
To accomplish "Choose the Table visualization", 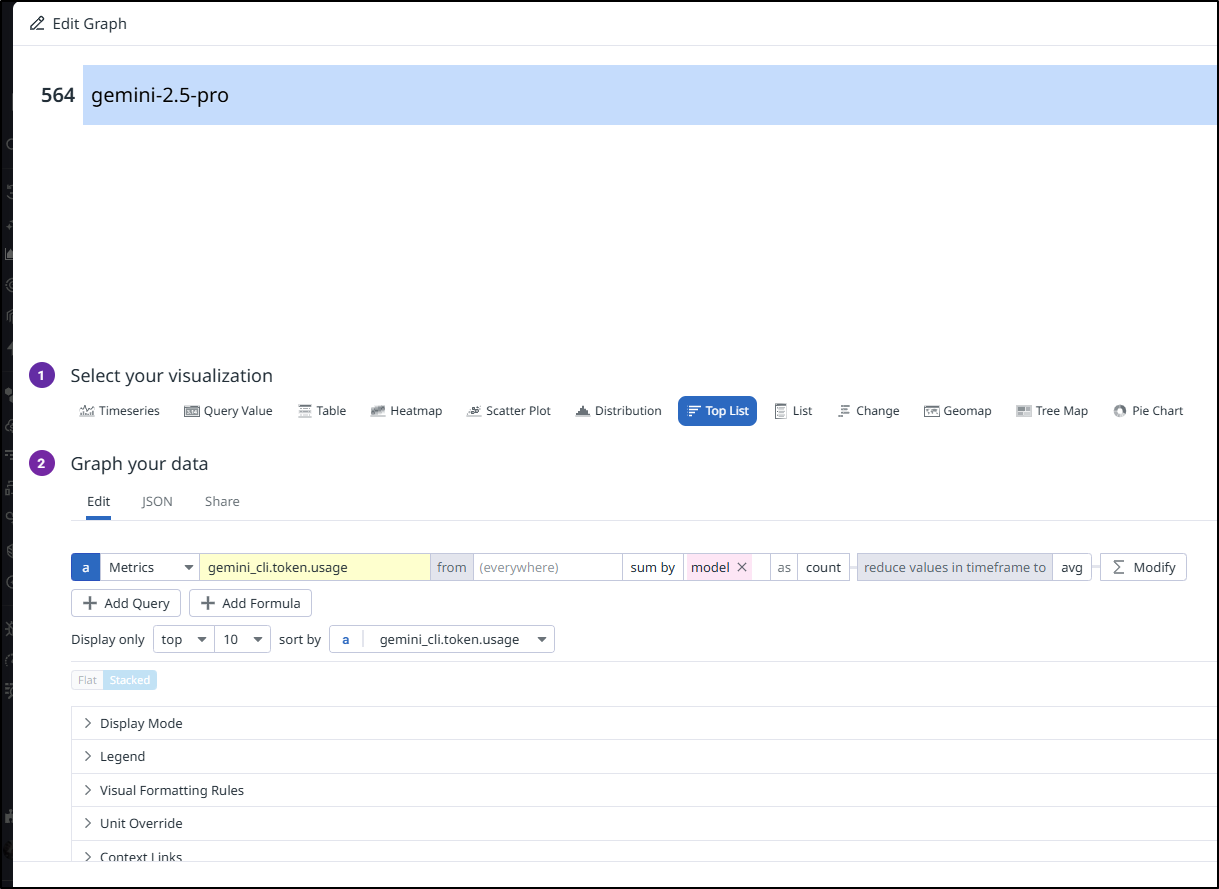I will 322,411.
